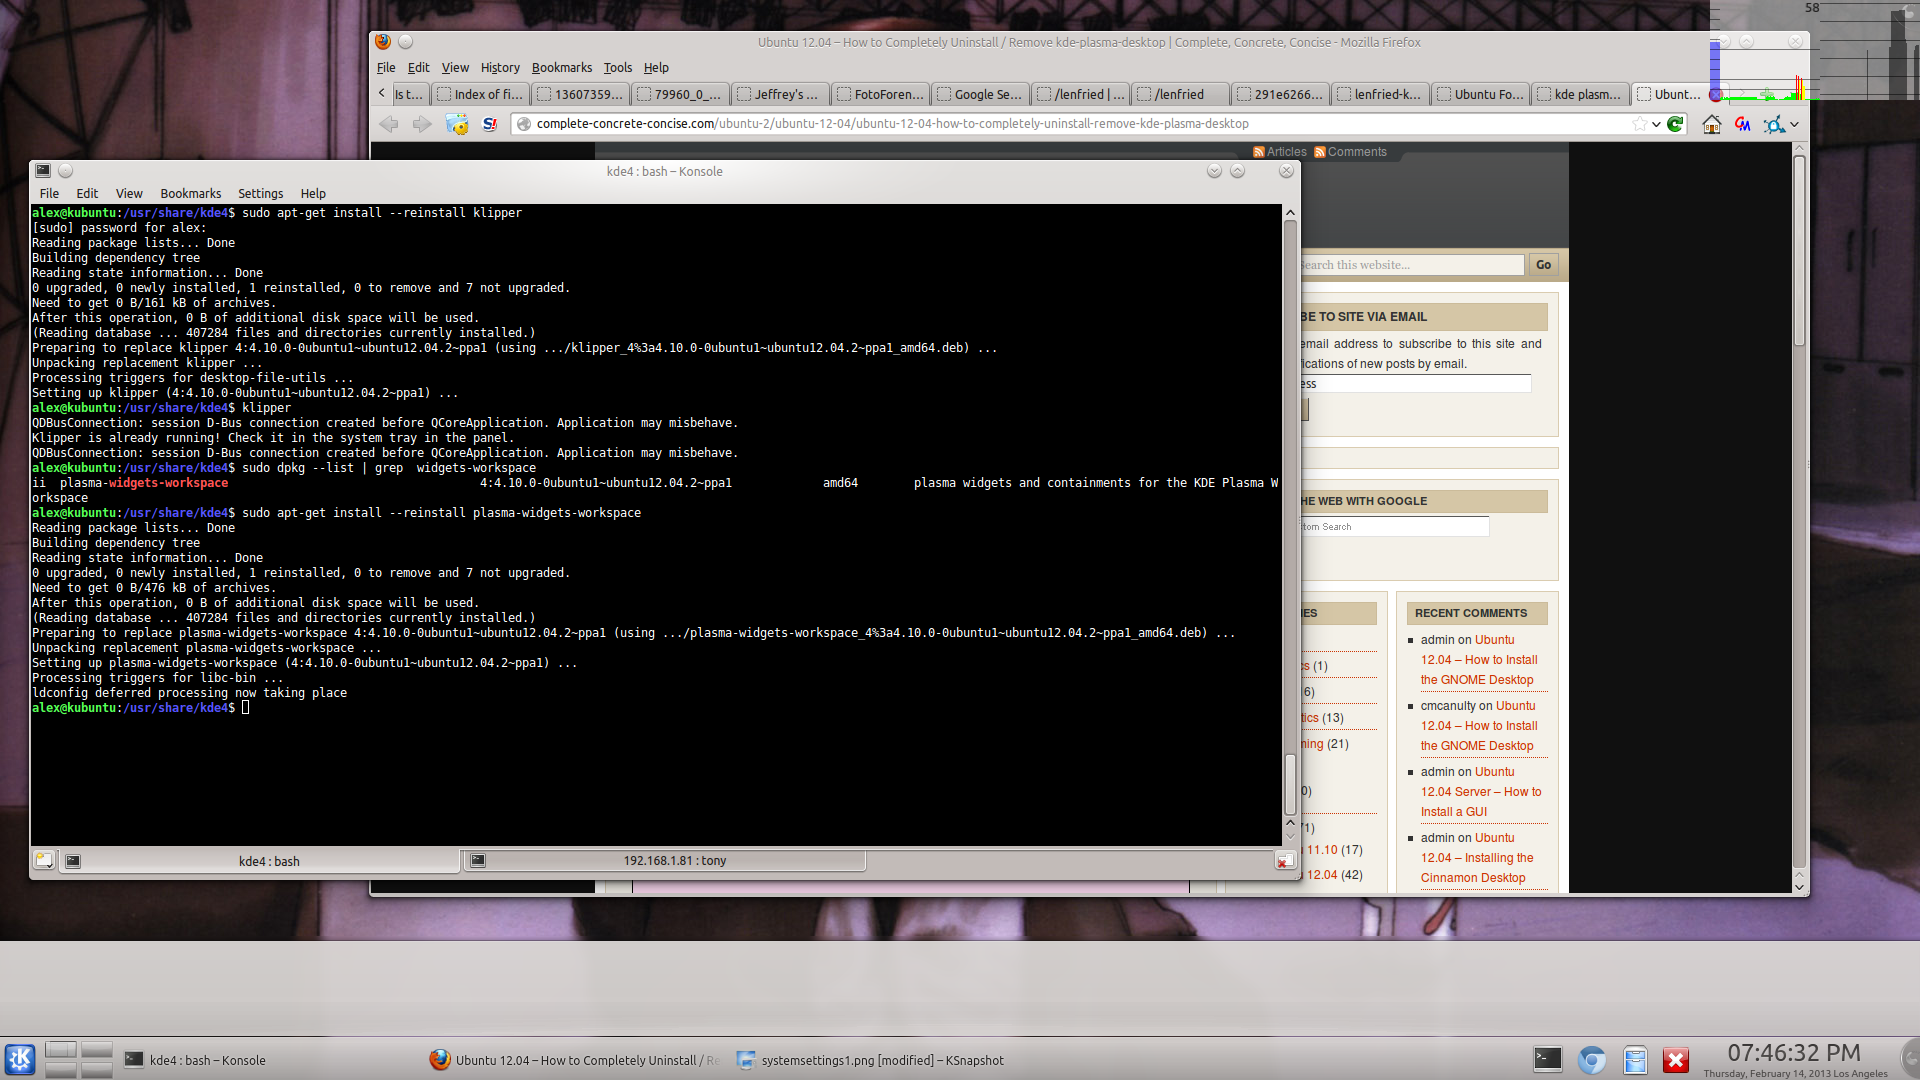
Task: Click the new tab button in Konsole
Action: click(44, 860)
